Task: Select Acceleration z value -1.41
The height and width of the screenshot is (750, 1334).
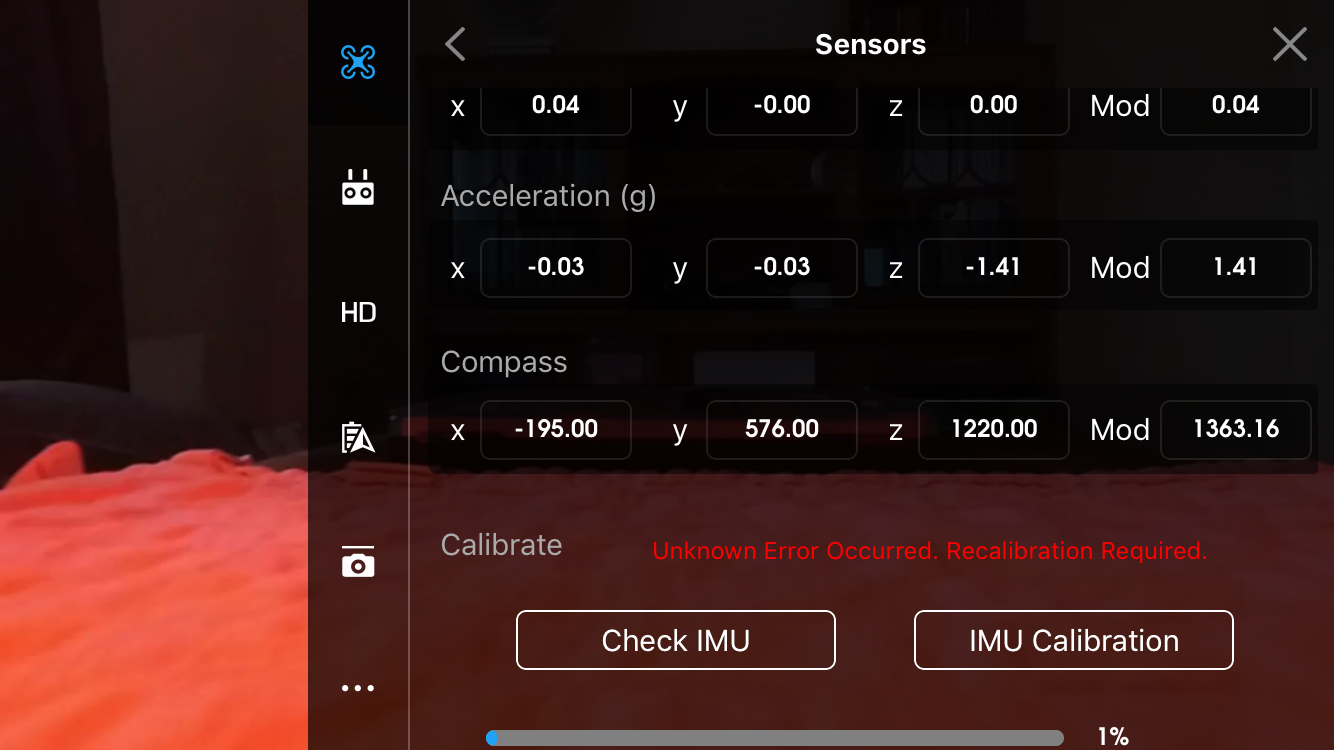Action: coord(993,267)
